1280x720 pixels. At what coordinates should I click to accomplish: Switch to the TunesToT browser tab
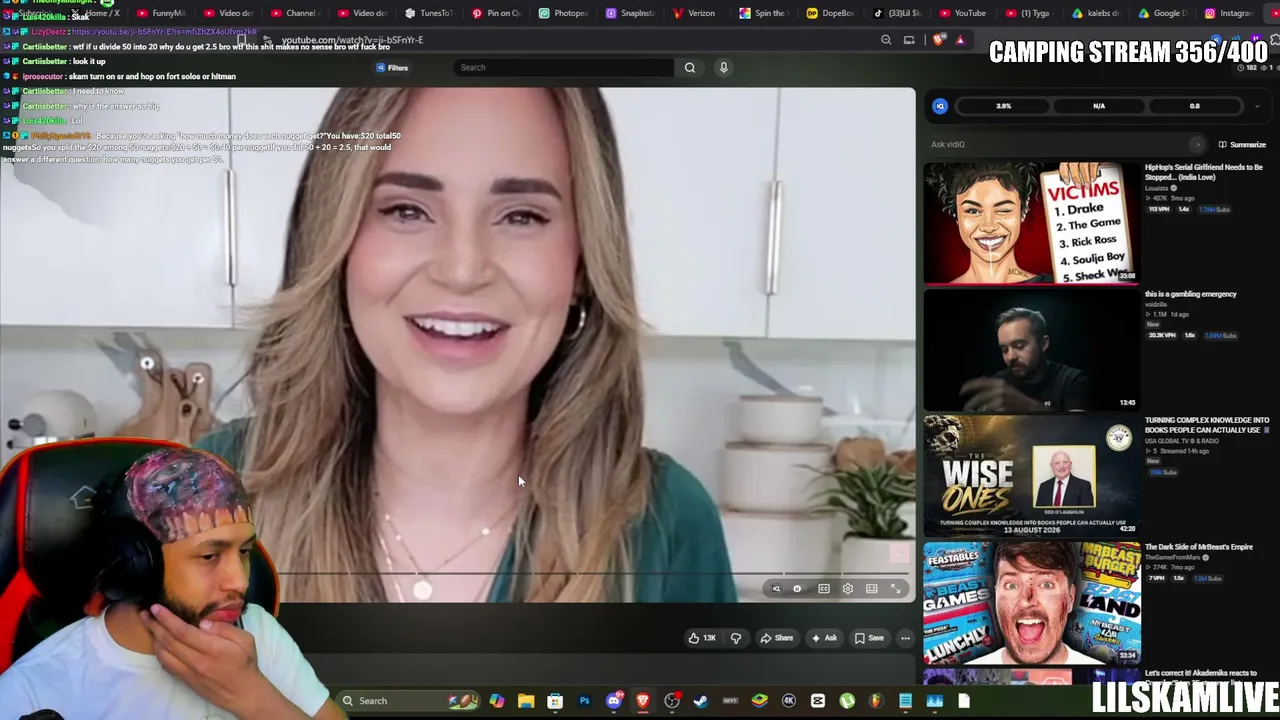click(x=429, y=13)
